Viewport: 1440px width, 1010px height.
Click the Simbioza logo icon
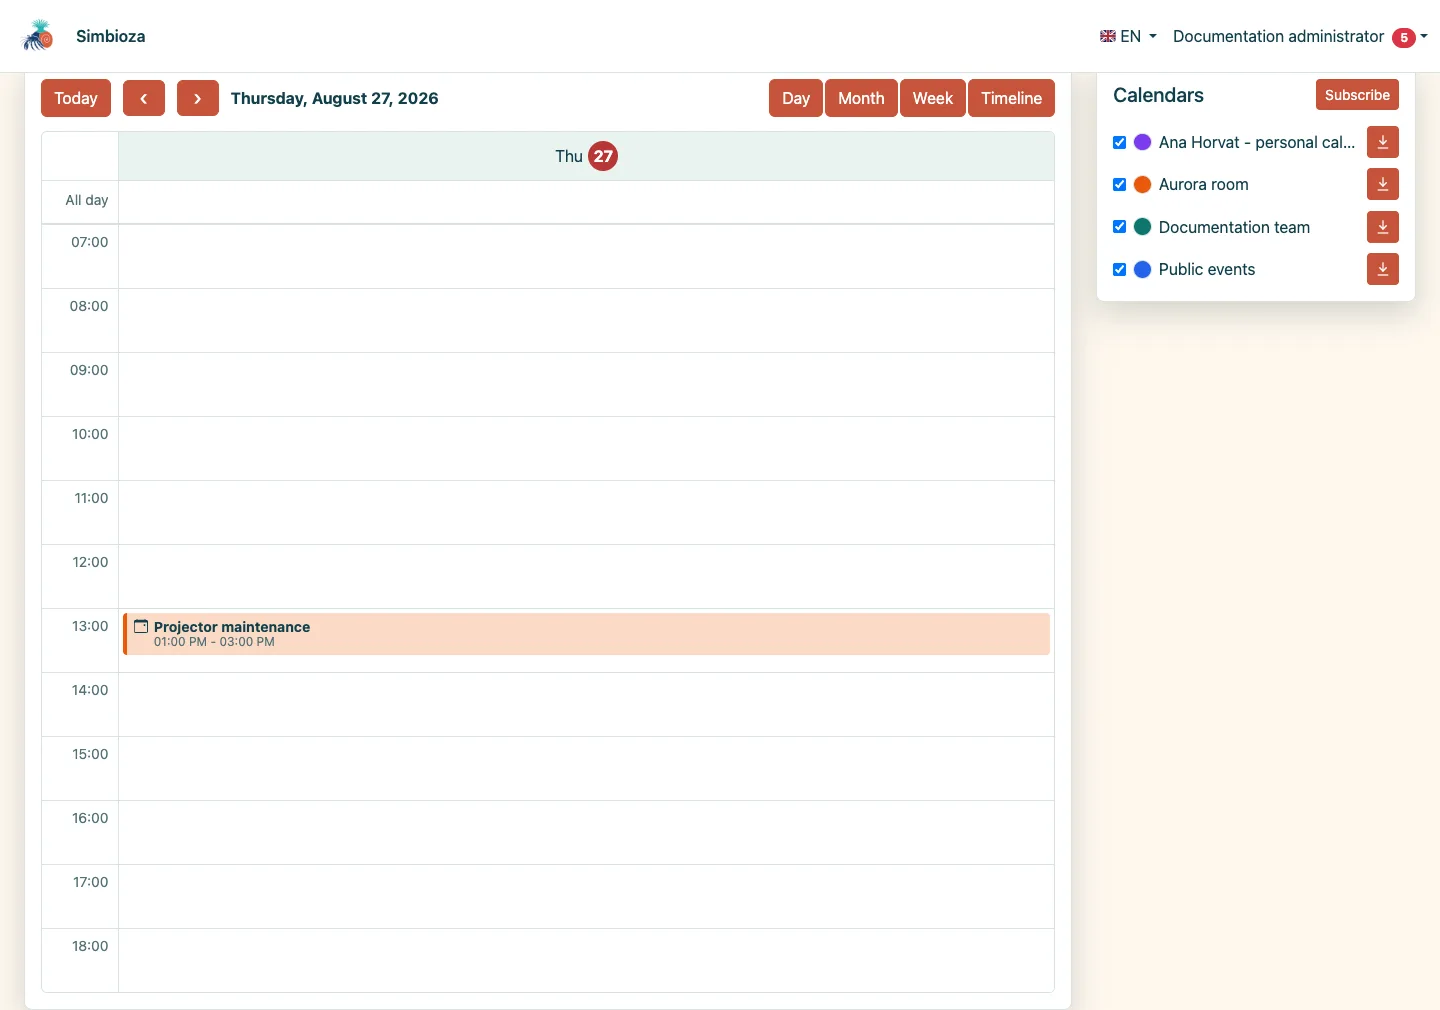pos(38,36)
